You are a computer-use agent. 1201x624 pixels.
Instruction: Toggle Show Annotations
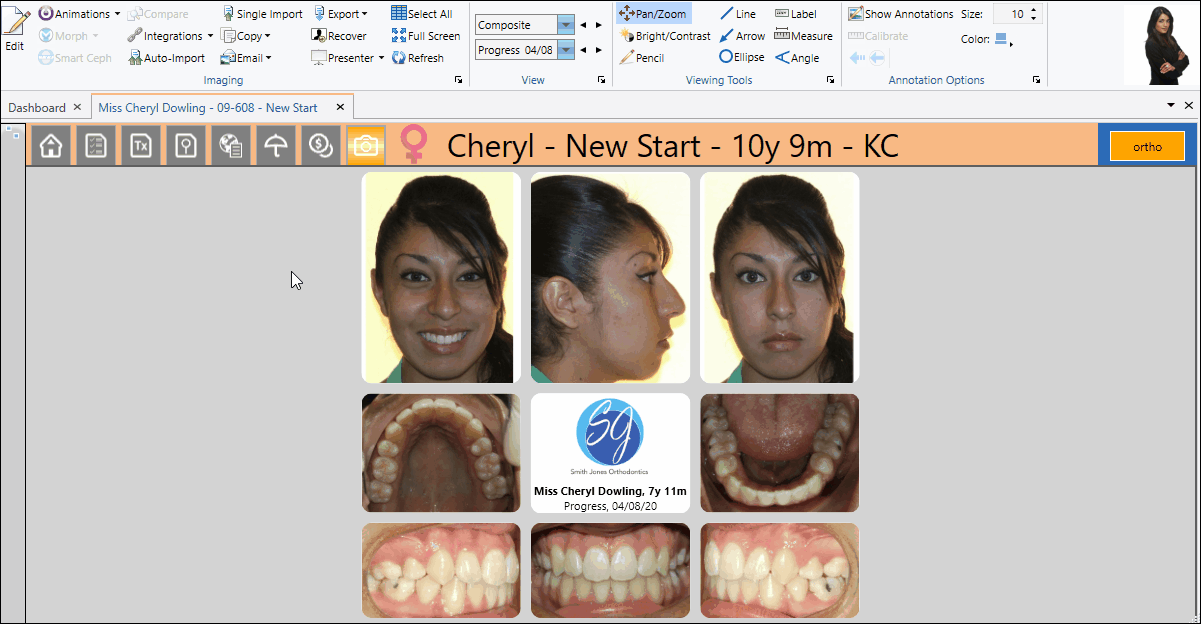pyautogui.click(x=900, y=14)
